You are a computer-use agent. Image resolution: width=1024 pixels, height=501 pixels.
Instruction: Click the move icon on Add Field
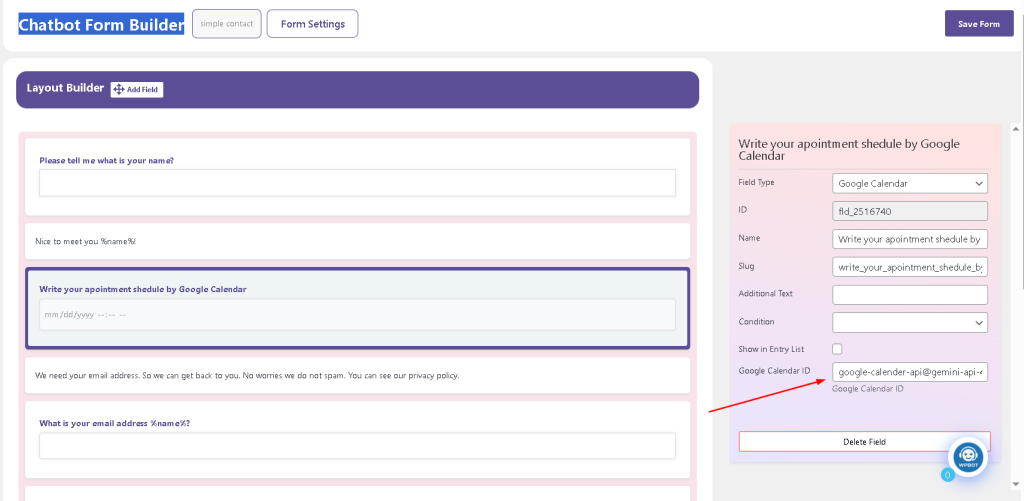tap(118, 90)
